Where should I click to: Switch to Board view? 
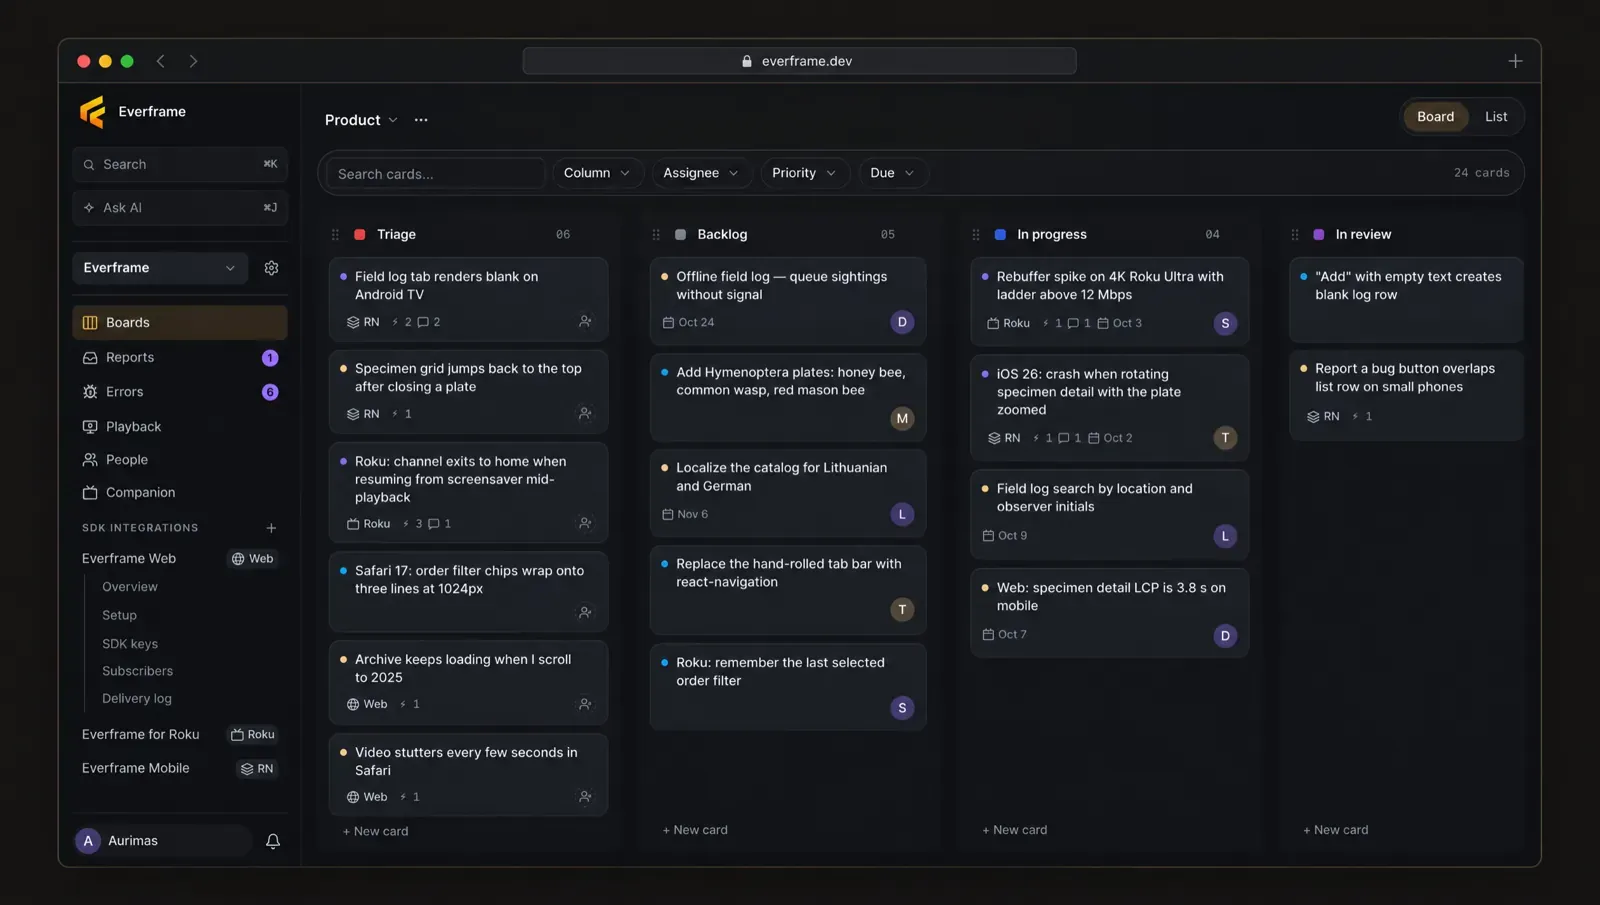point(1435,117)
